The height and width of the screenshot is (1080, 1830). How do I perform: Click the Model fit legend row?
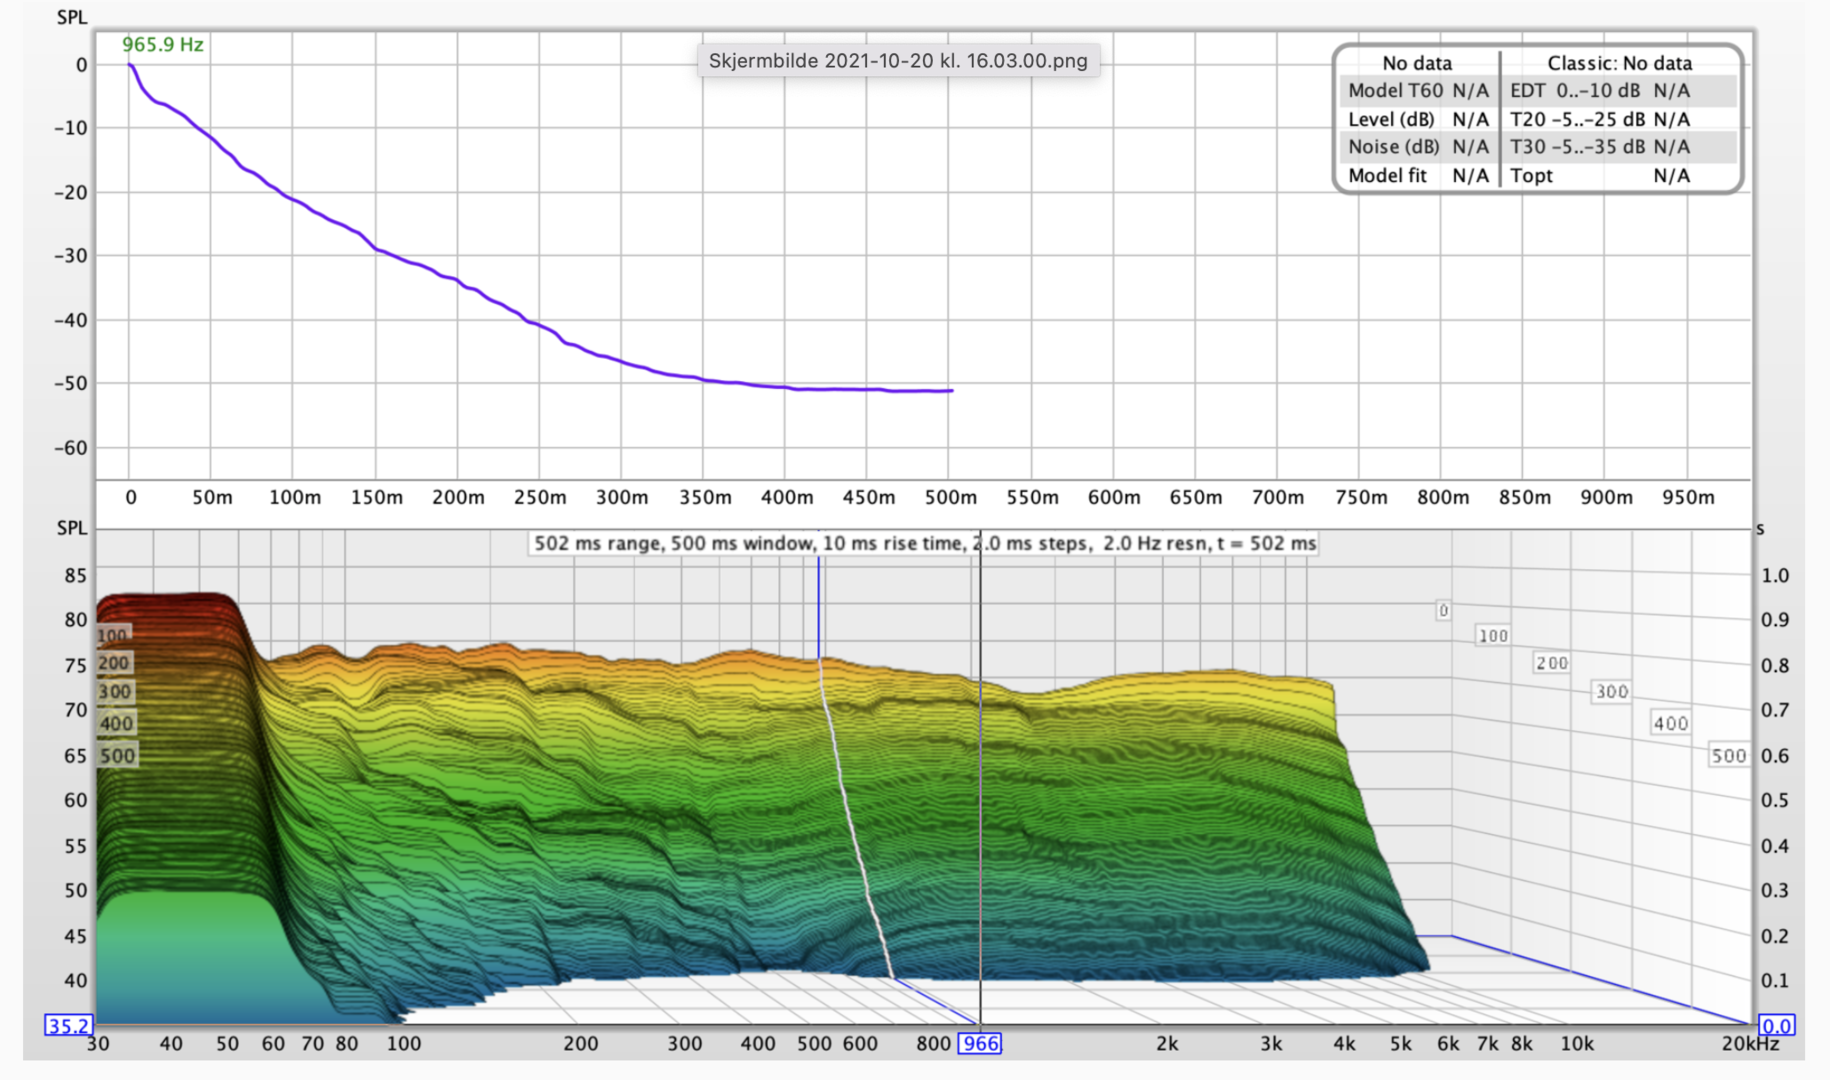coord(1418,175)
